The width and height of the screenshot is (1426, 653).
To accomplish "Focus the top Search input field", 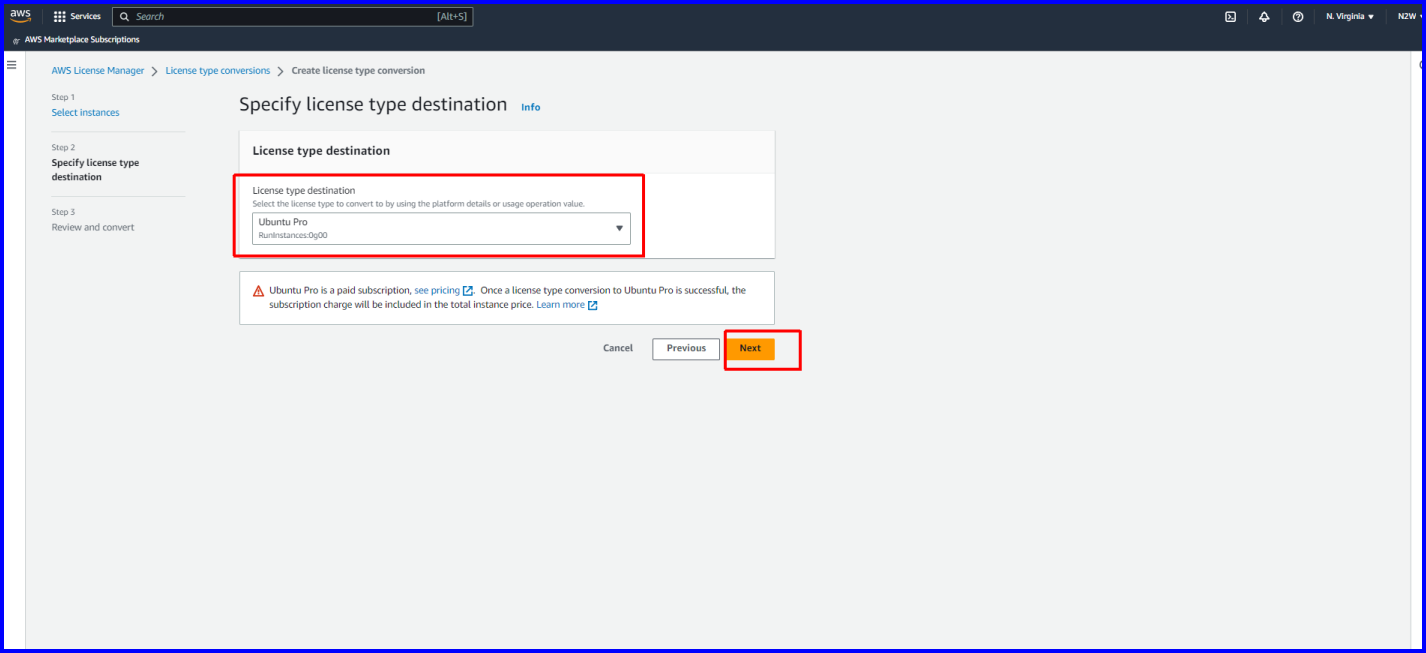I will [x=292, y=17].
